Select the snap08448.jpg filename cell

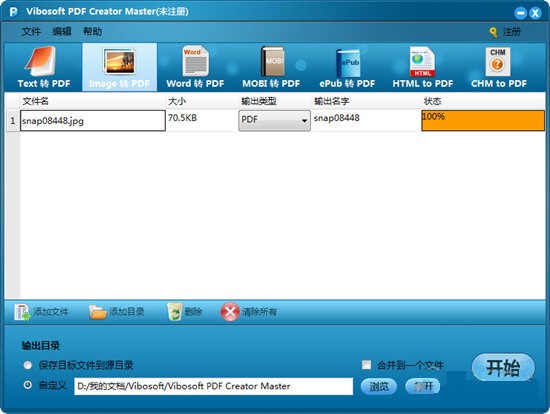pos(93,121)
